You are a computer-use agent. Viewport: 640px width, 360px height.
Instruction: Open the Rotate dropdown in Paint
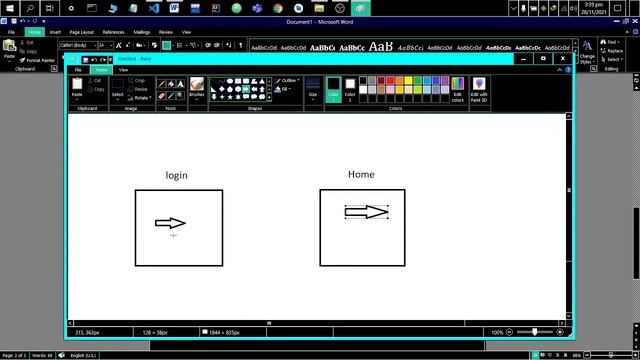(x=139, y=98)
